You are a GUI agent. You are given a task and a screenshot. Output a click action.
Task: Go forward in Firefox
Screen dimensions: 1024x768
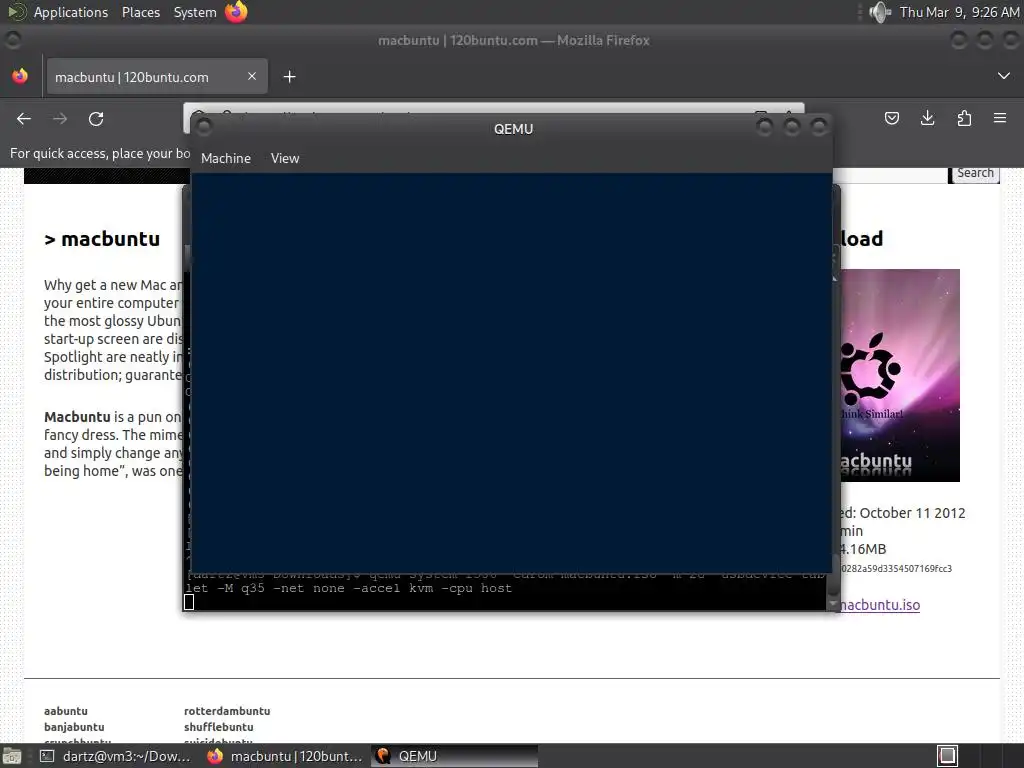[x=60, y=119]
